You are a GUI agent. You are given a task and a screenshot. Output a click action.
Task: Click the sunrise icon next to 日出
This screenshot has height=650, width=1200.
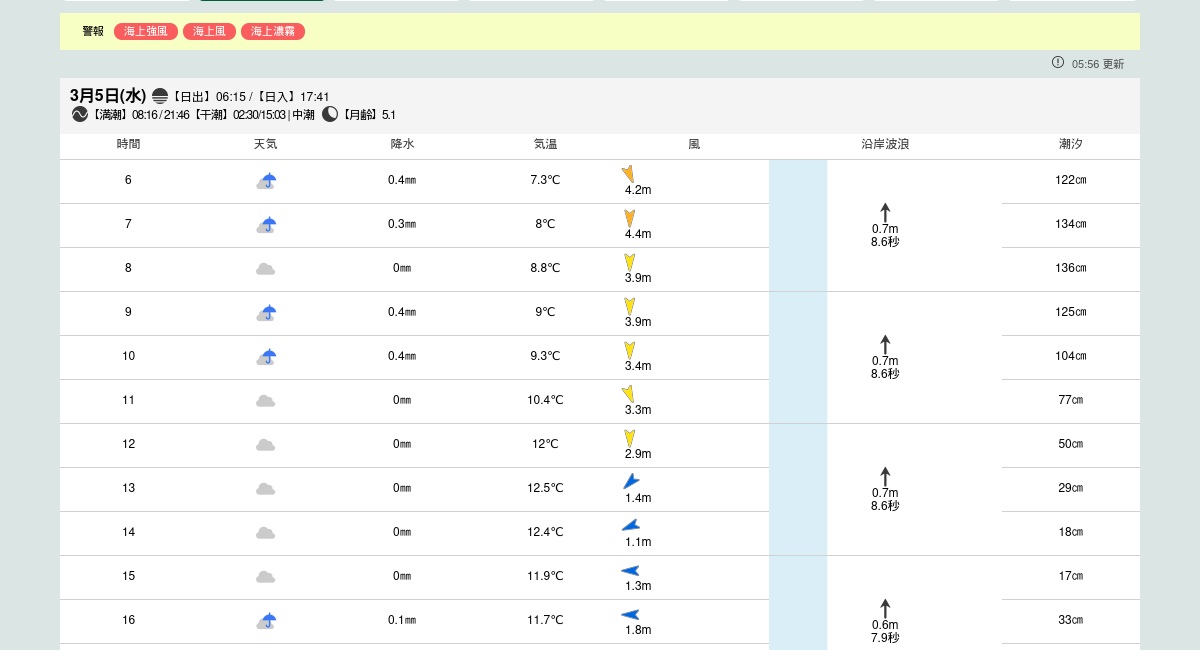pos(160,96)
